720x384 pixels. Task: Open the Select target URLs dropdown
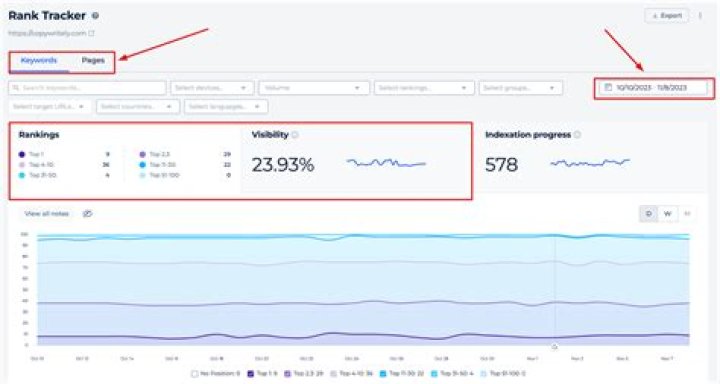(x=50, y=107)
